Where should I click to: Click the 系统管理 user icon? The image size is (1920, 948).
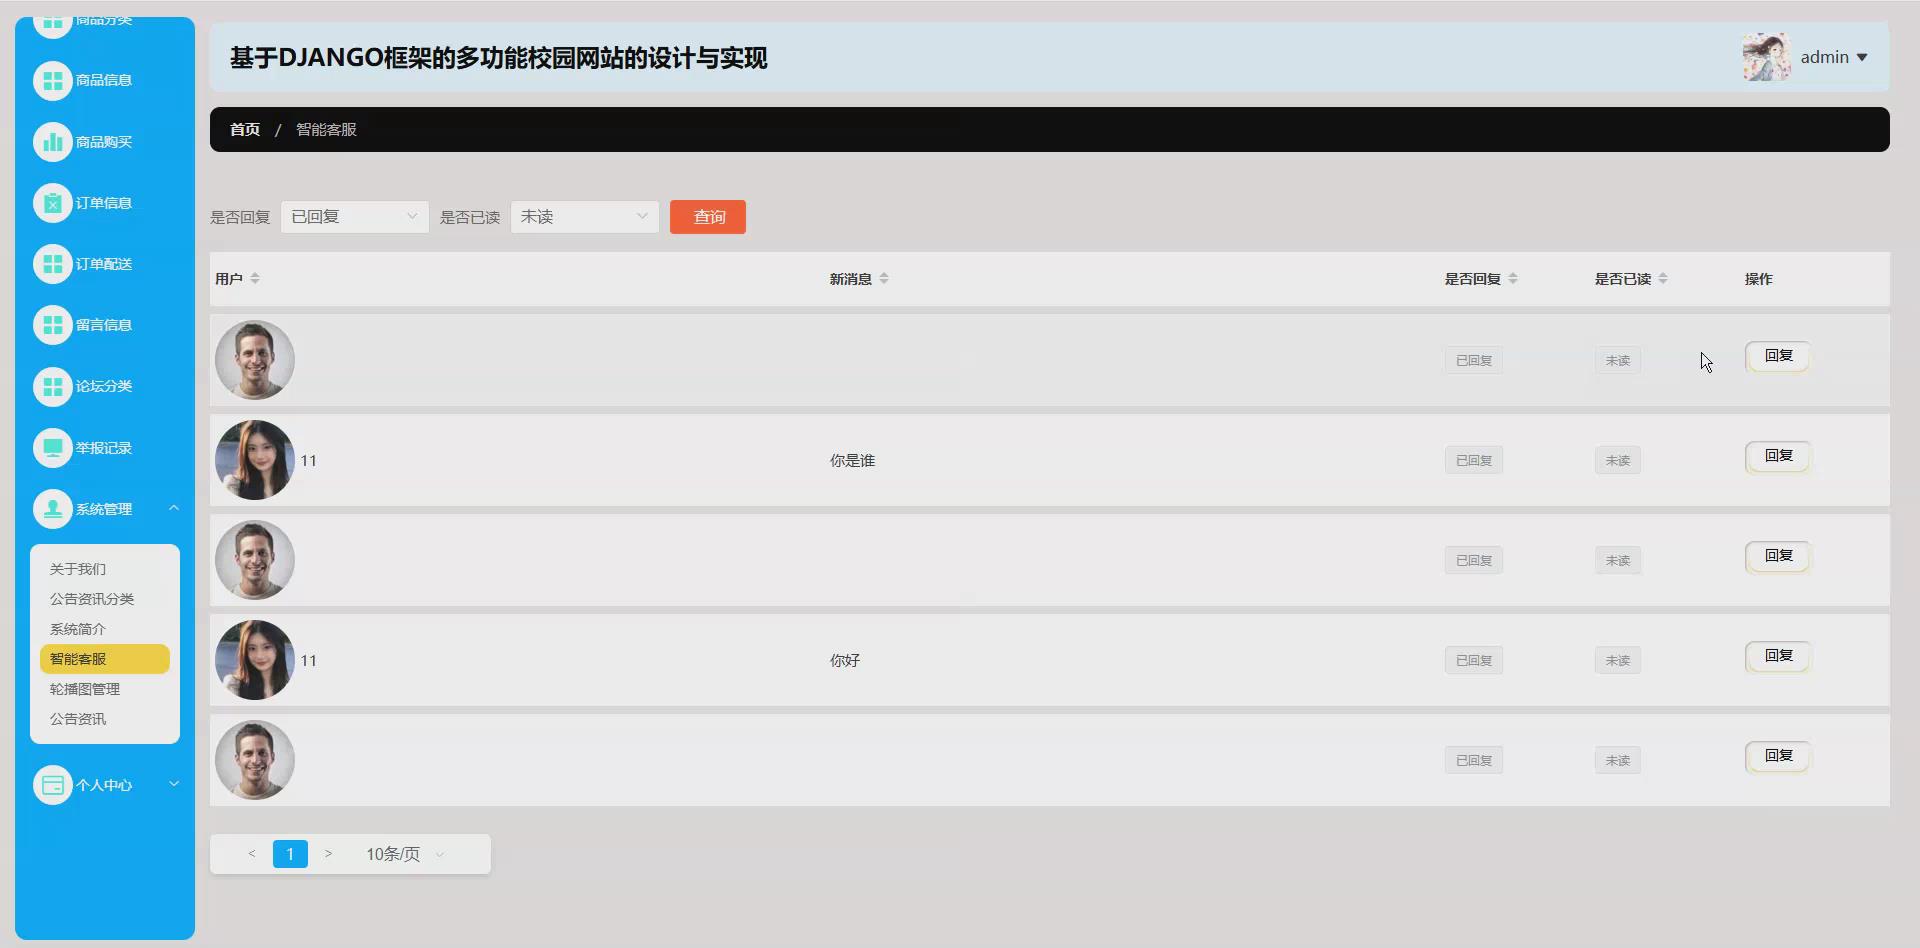point(53,509)
